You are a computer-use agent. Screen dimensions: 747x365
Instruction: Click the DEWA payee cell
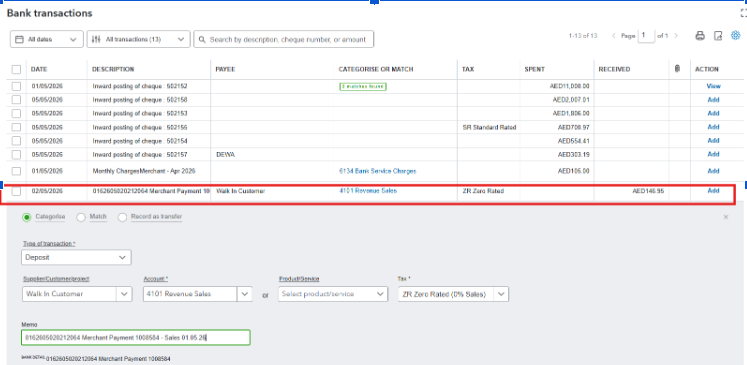[x=225, y=154]
